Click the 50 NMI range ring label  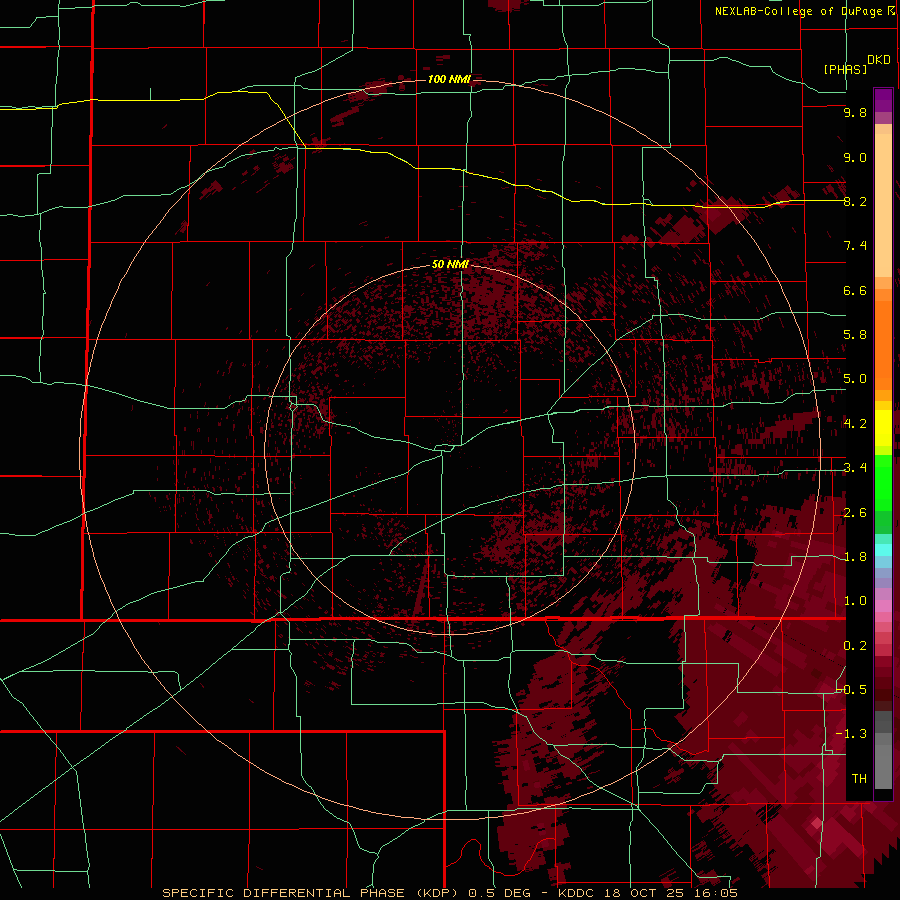(450, 264)
